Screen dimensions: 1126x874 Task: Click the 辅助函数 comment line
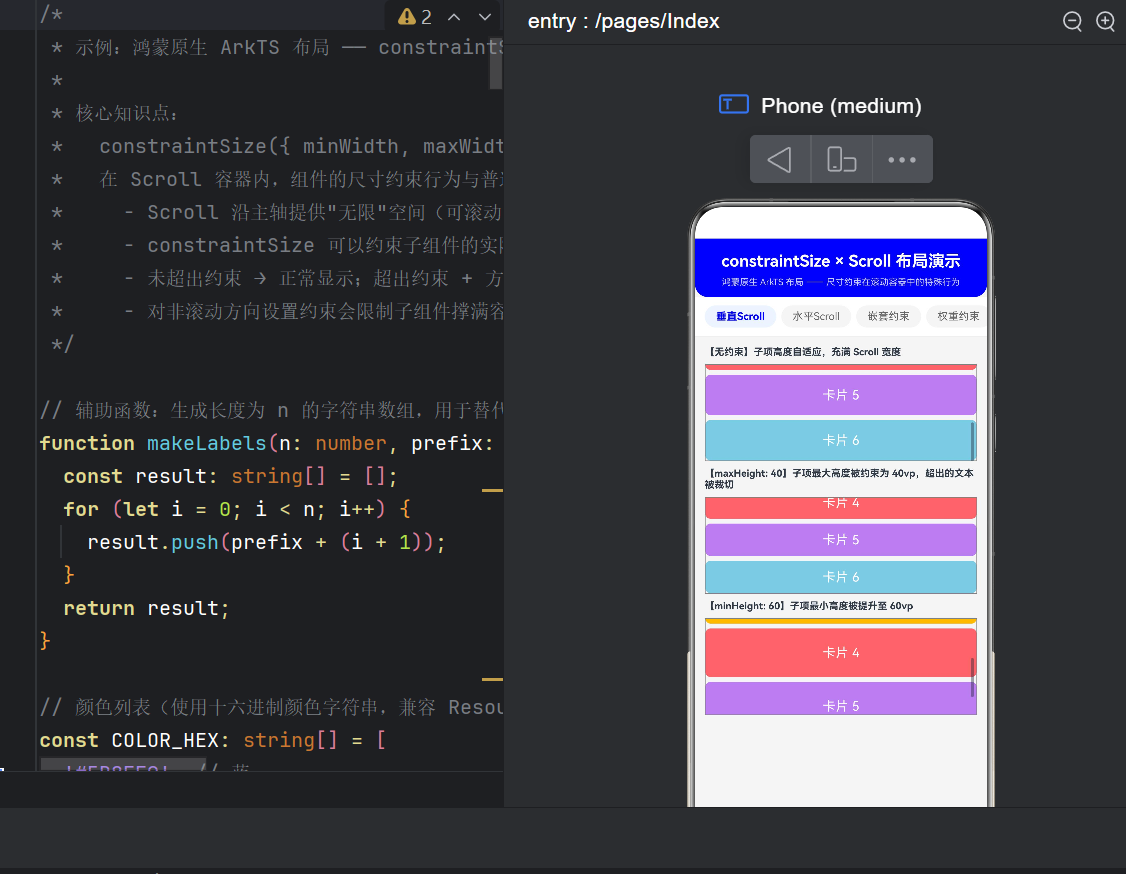click(271, 410)
